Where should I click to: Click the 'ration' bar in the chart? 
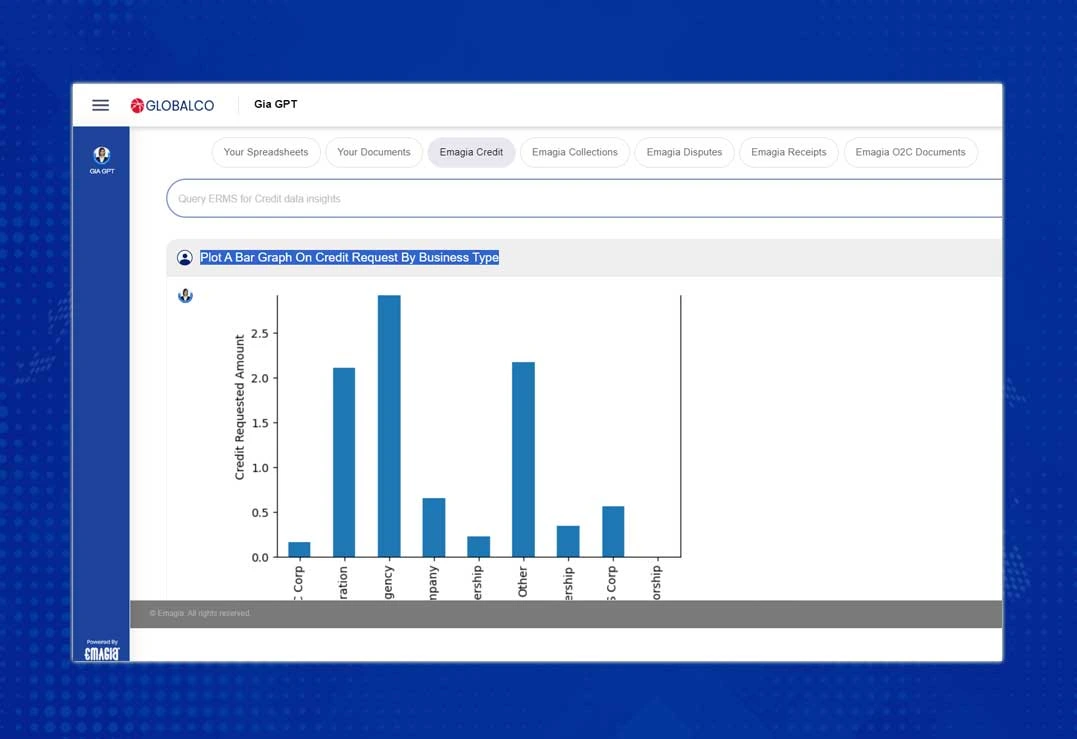coord(344,462)
